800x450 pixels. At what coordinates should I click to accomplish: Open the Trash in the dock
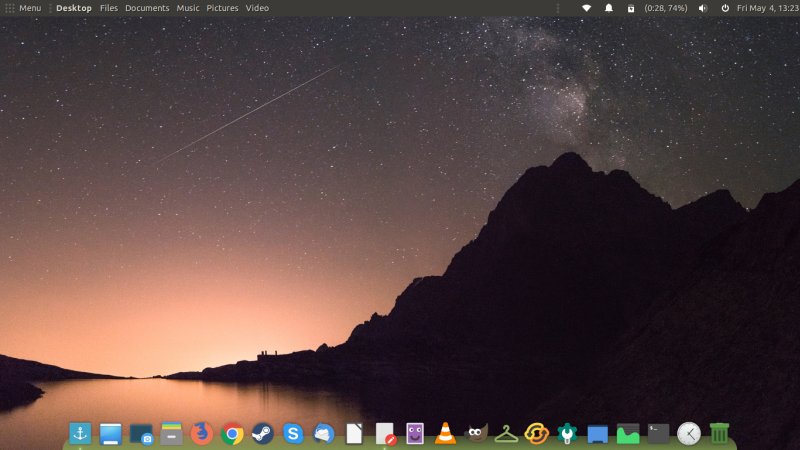(x=719, y=433)
